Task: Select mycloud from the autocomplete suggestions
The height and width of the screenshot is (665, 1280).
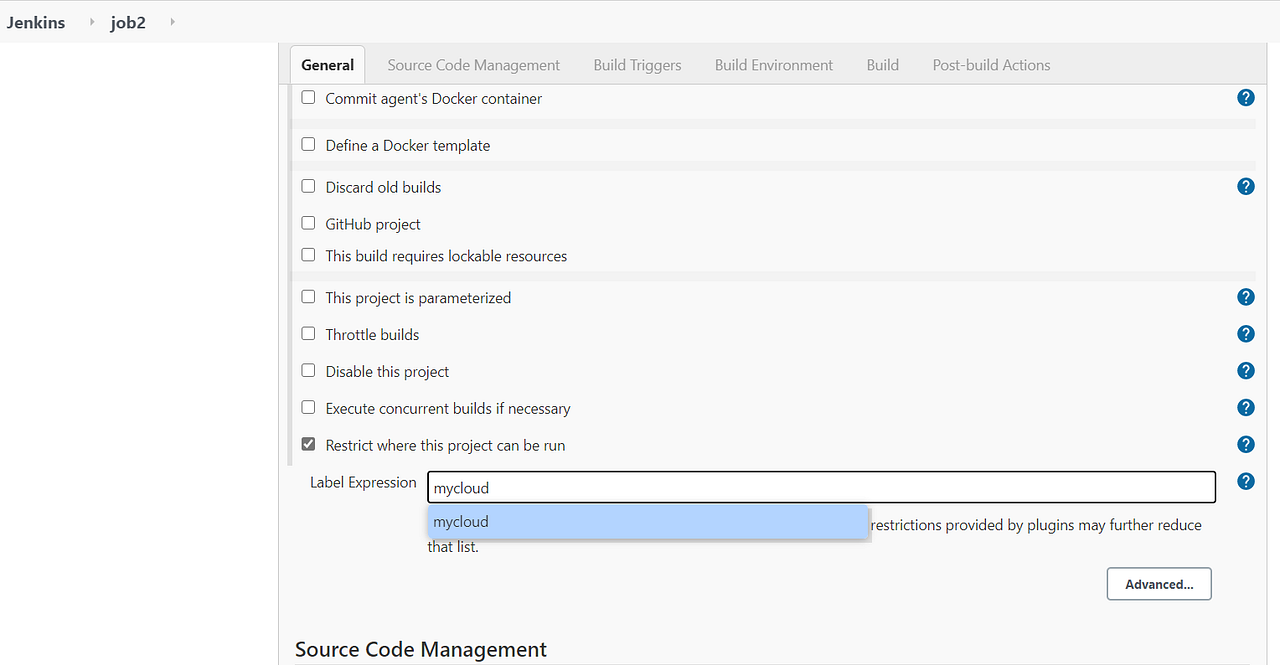Action: [647, 522]
